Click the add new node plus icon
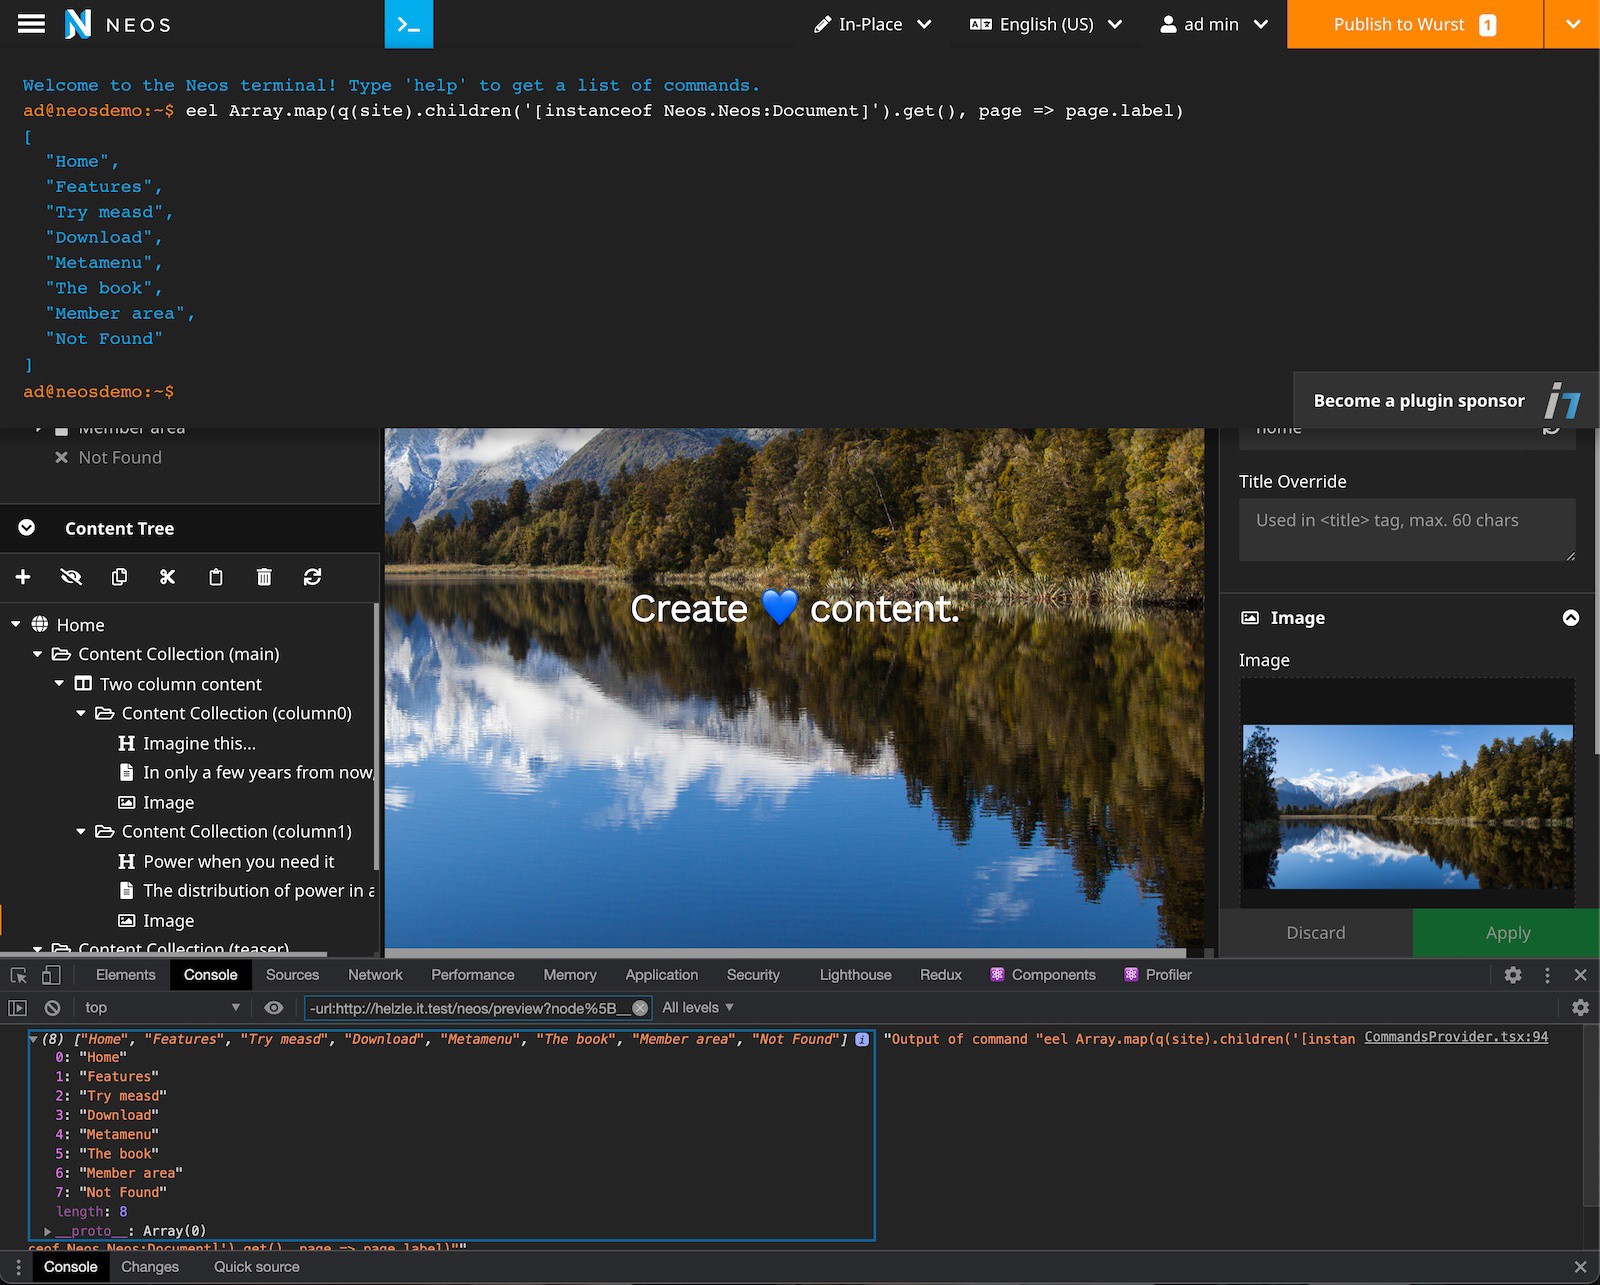Screen dimensions: 1600x1285 click(x=23, y=577)
